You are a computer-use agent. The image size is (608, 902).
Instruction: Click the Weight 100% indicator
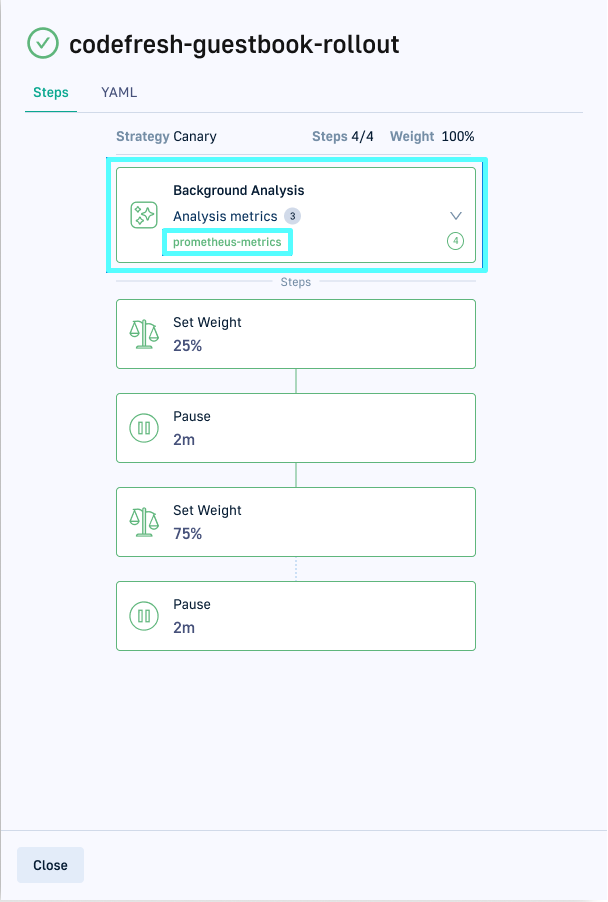(x=432, y=137)
